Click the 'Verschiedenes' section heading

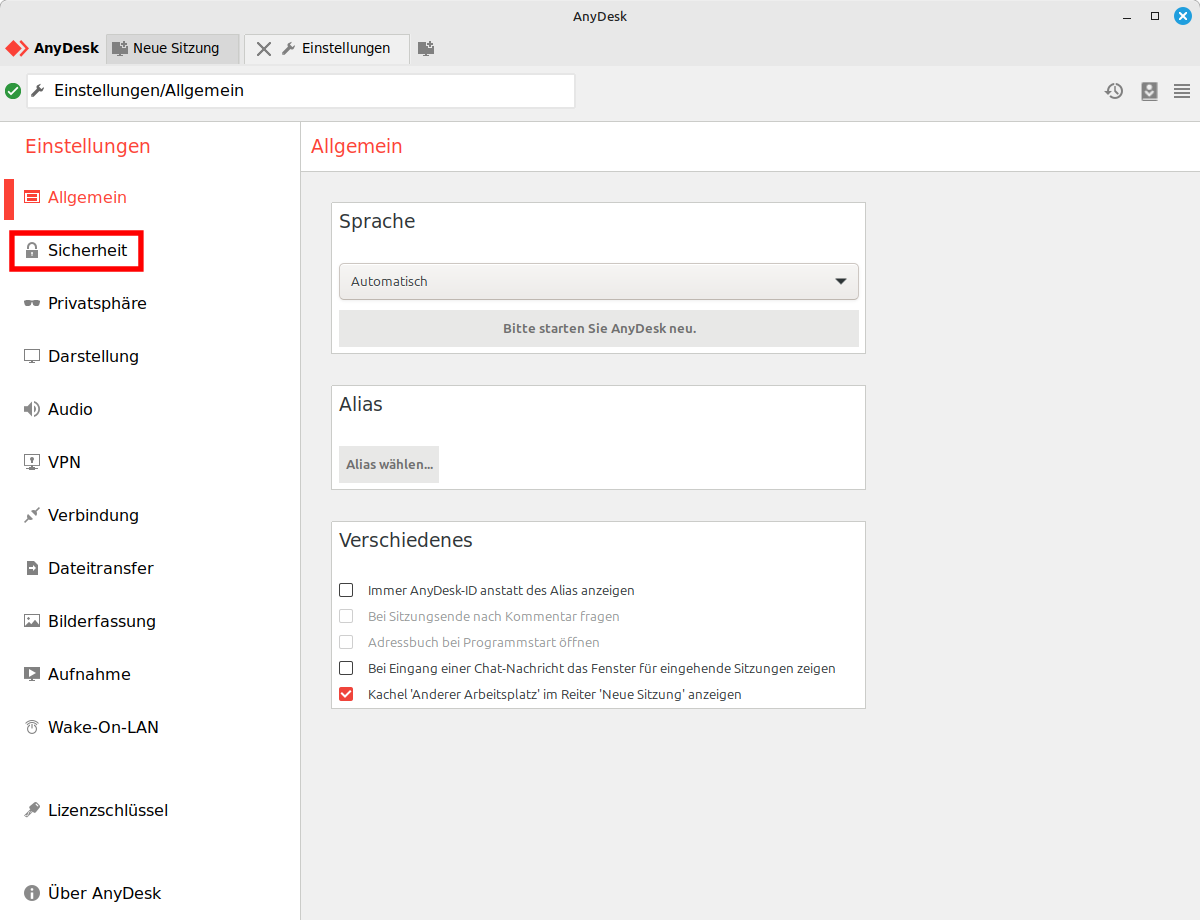tap(406, 540)
